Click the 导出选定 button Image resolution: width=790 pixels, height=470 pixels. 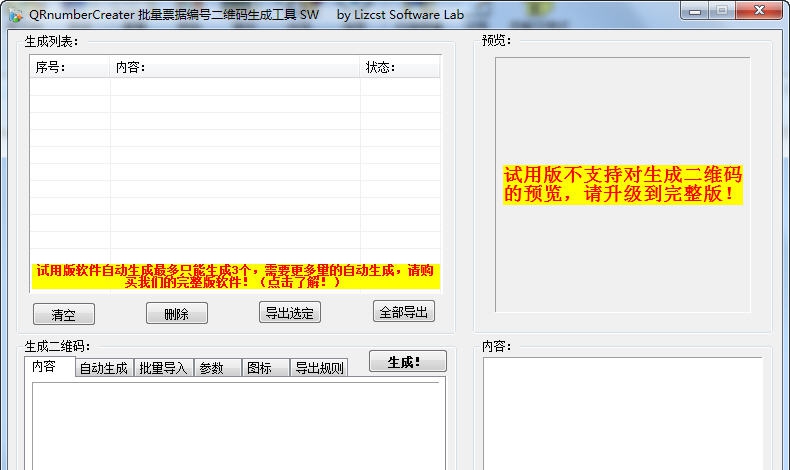[290, 312]
